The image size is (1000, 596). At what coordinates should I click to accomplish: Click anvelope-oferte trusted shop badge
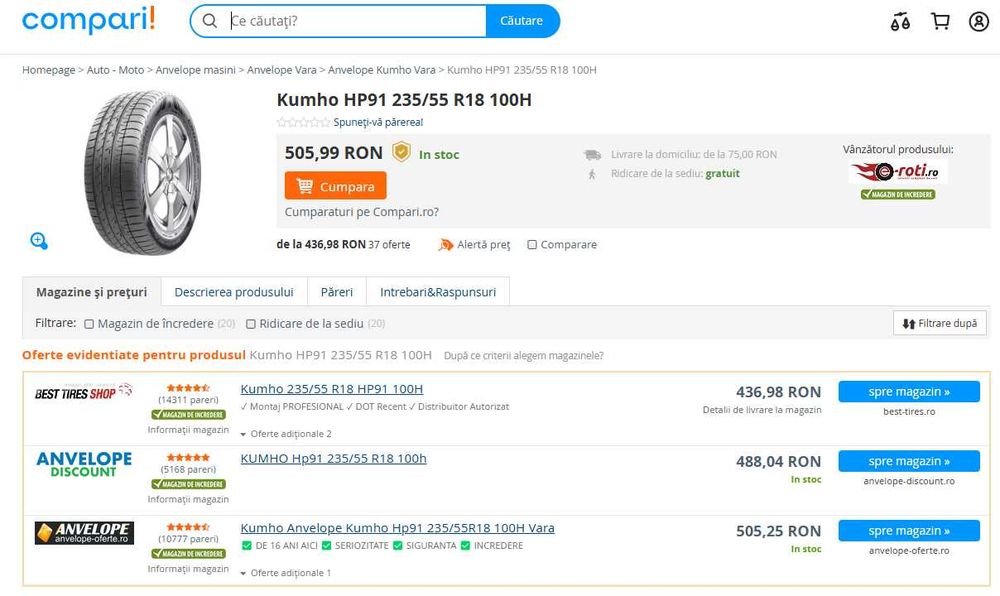[x=188, y=553]
